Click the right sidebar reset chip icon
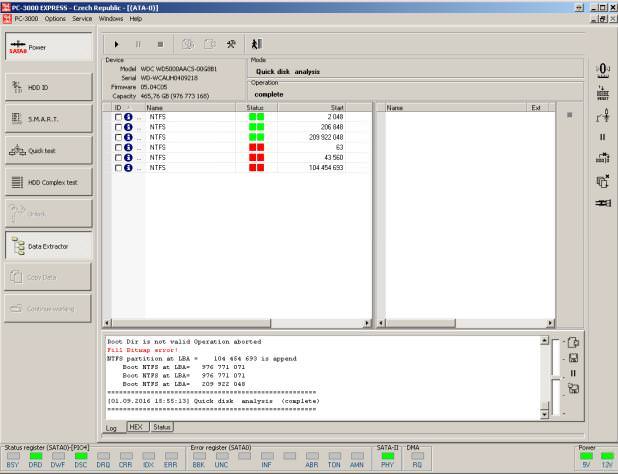 click(x=603, y=93)
